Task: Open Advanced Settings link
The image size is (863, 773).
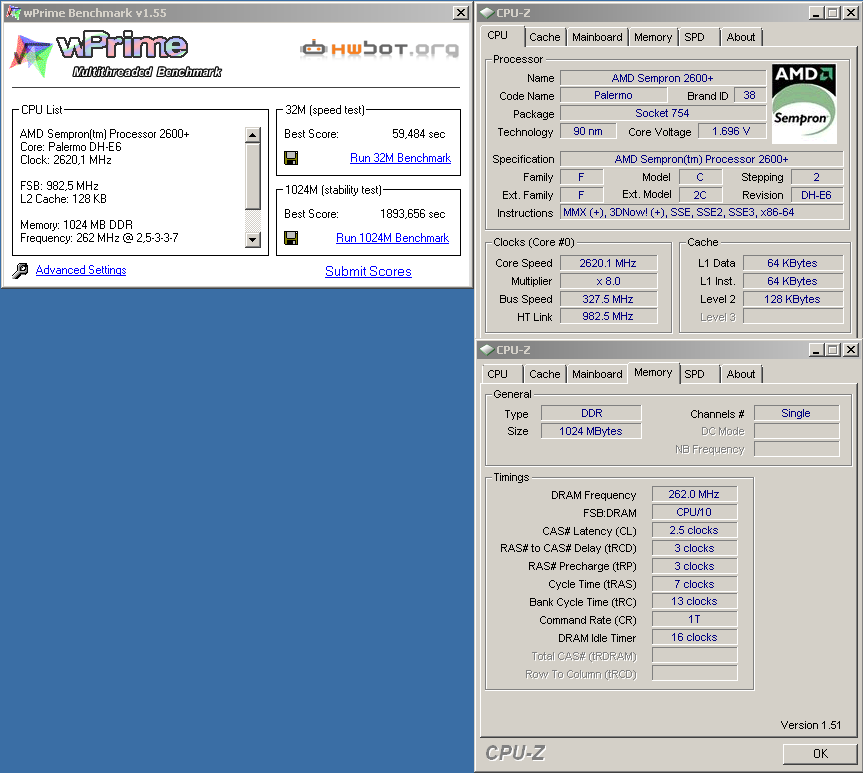Action: (81, 270)
